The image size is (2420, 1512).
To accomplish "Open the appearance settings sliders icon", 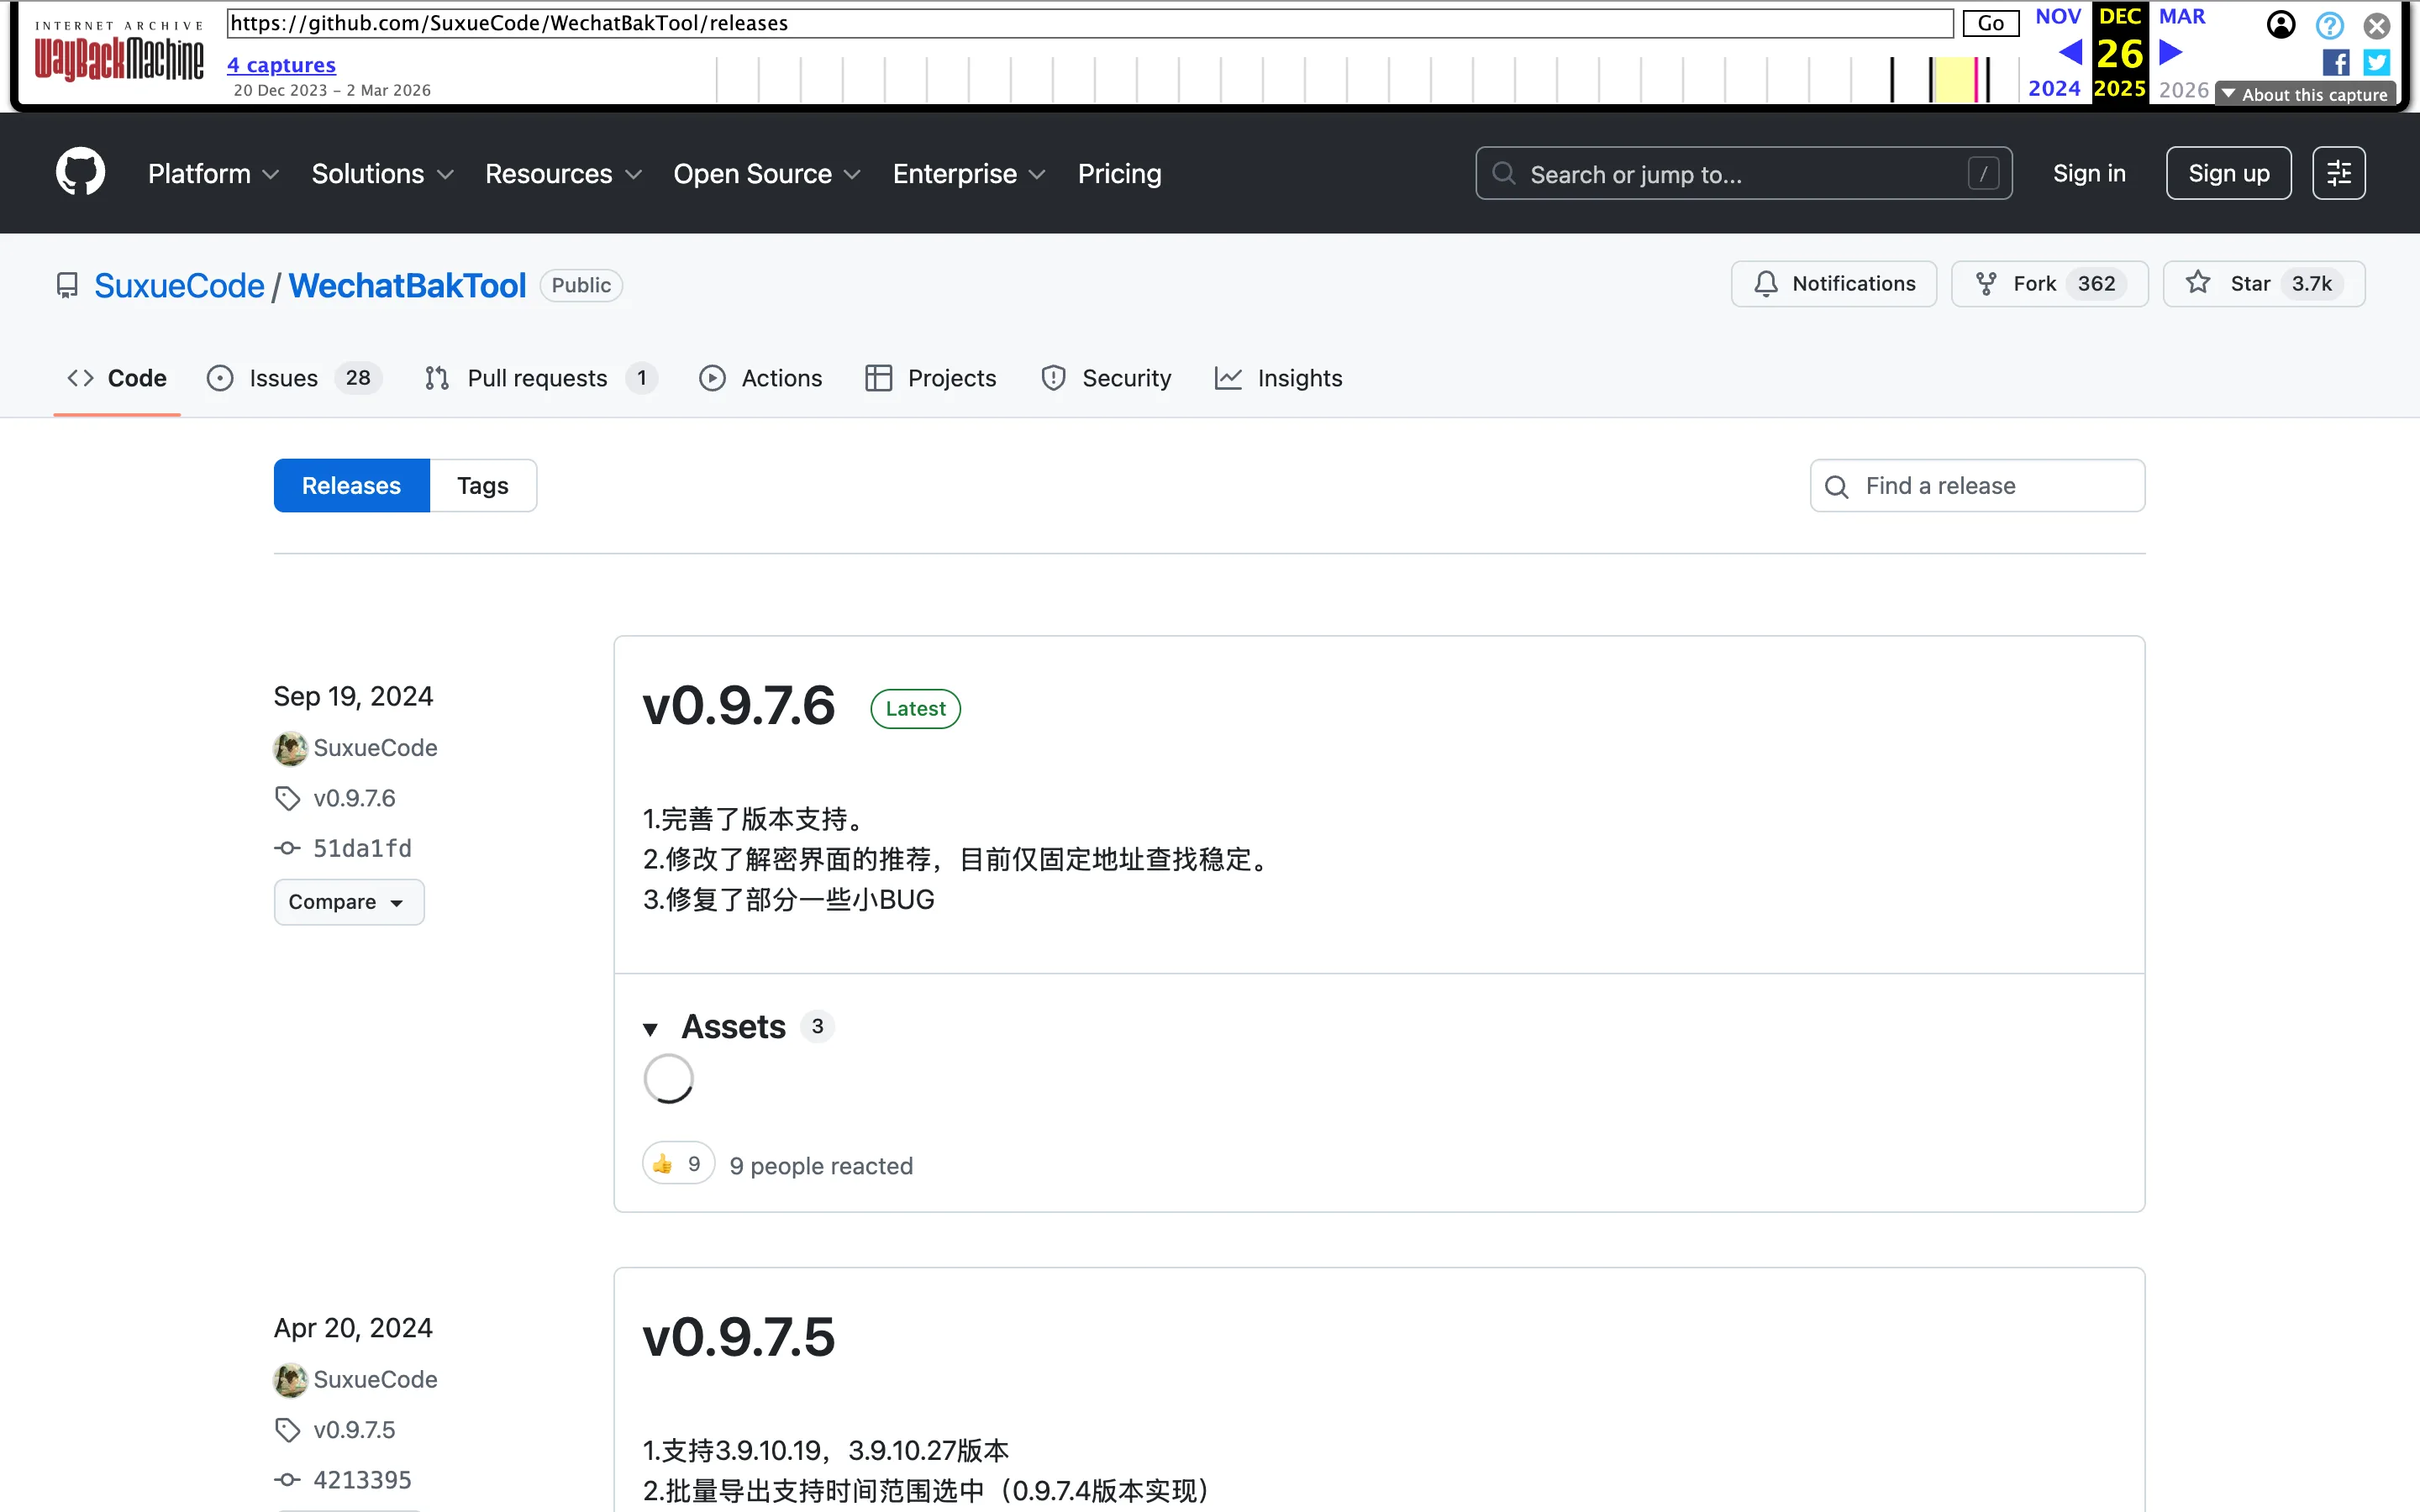I will point(2339,173).
